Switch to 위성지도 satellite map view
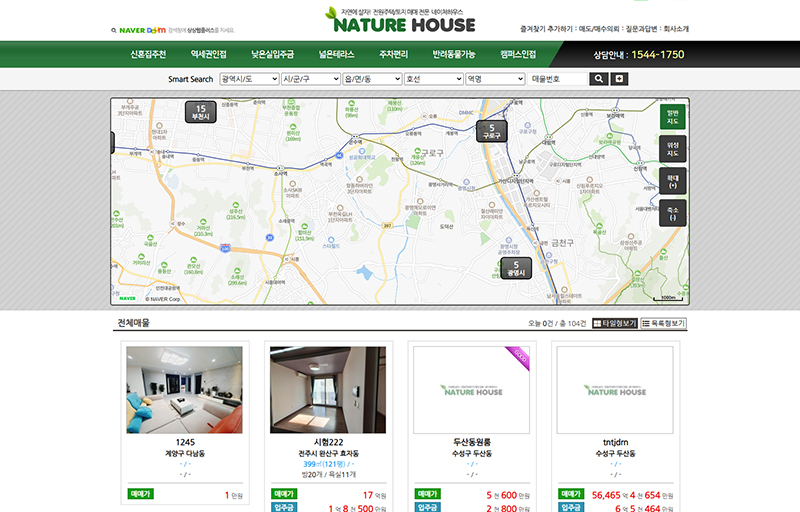This screenshot has height=512, width=800. pos(672,149)
